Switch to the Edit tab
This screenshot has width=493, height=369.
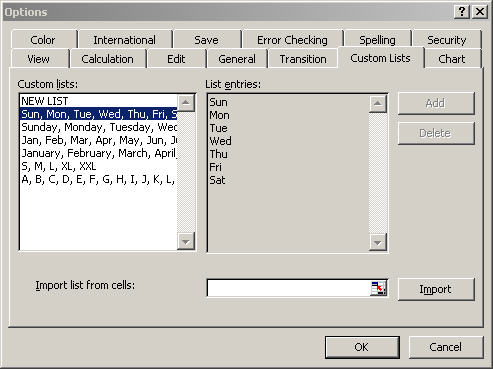coord(176,59)
